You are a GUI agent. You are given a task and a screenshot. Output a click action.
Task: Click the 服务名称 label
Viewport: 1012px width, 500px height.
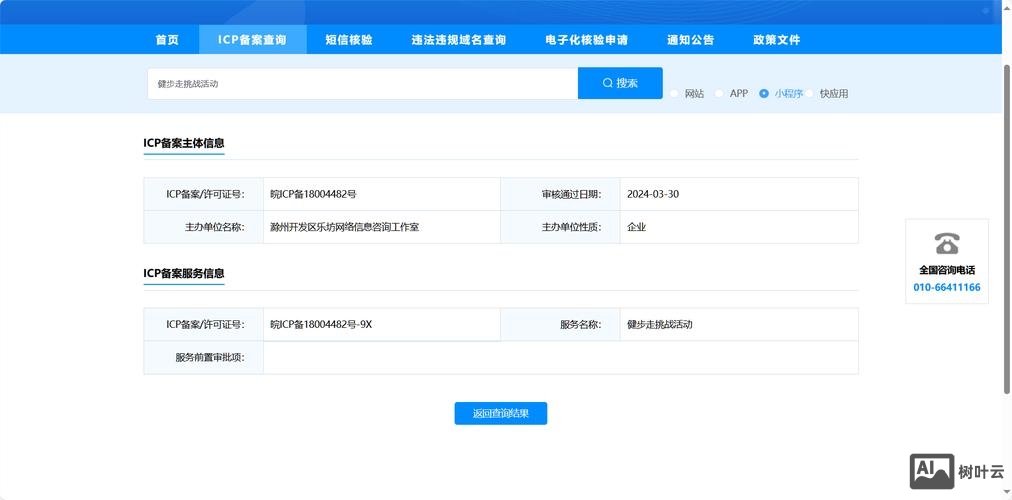pyautogui.click(x=581, y=325)
